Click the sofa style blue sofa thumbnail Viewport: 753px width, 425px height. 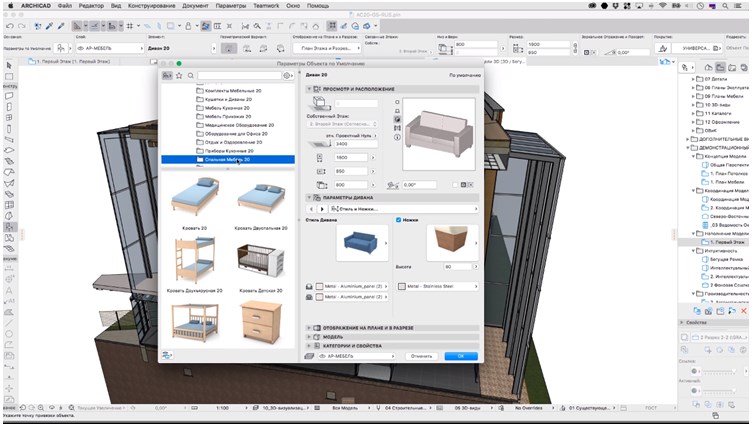362,243
